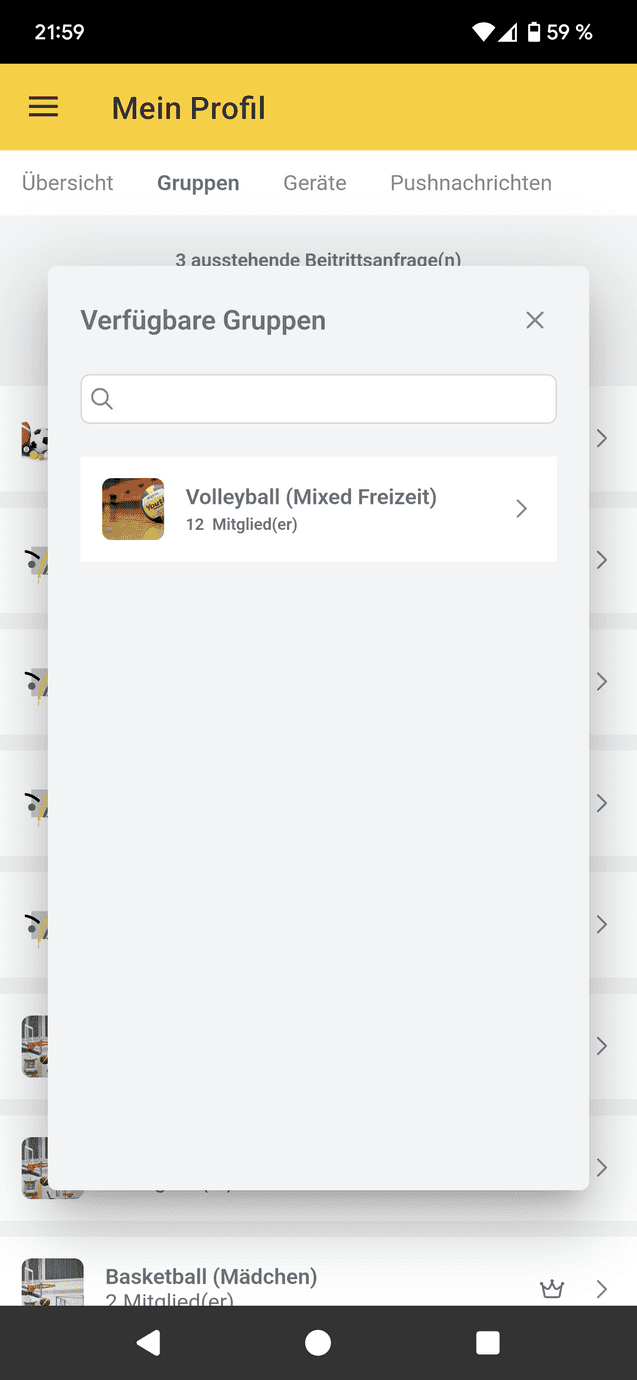Open first background group row chevron
Image resolution: width=637 pixels, height=1380 pixels.
[602, 438]
